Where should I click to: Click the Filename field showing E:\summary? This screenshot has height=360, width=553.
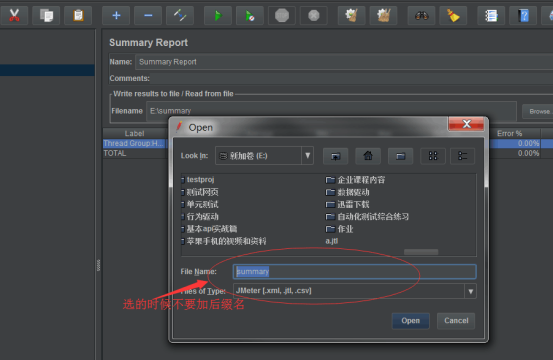[332, 111]
